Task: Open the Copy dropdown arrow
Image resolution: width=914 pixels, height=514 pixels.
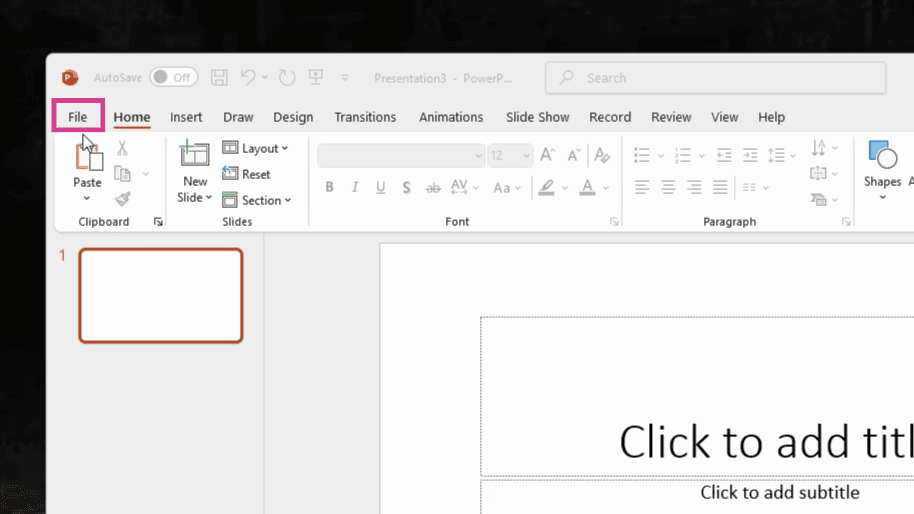Action: click(x=146, y=174)
